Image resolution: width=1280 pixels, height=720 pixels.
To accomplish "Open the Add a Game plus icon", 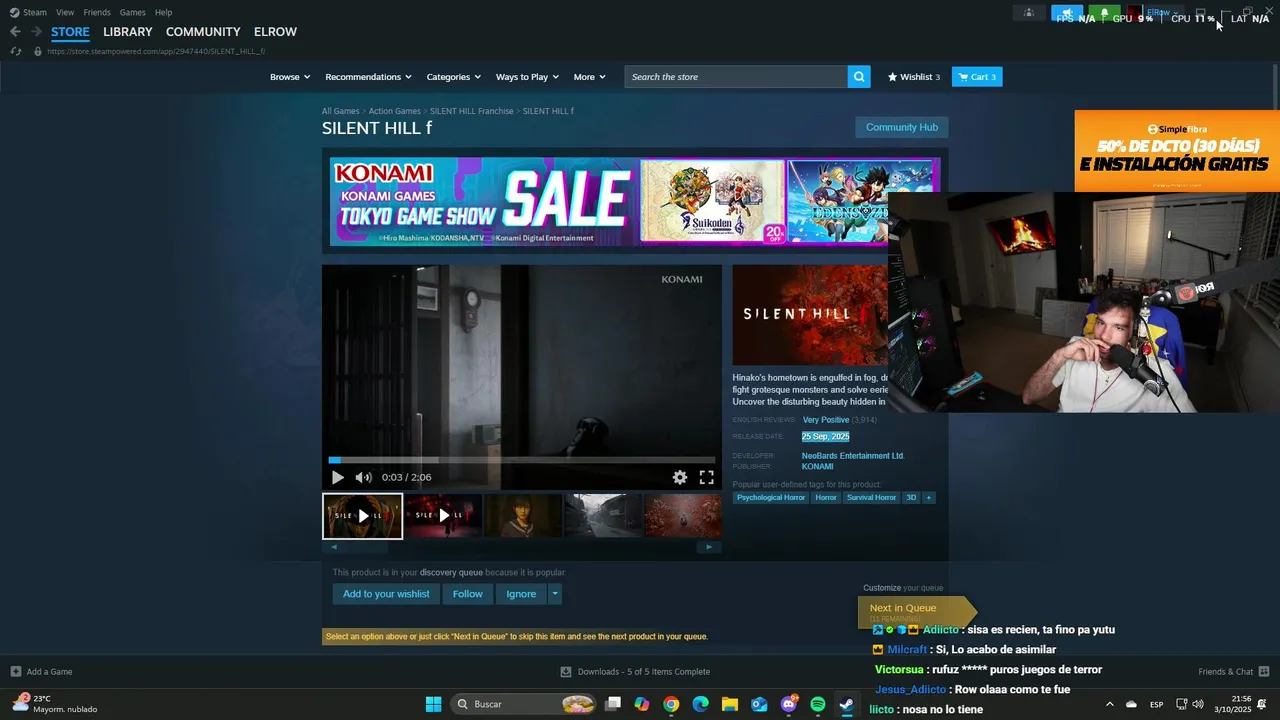I will click(15, 672).
